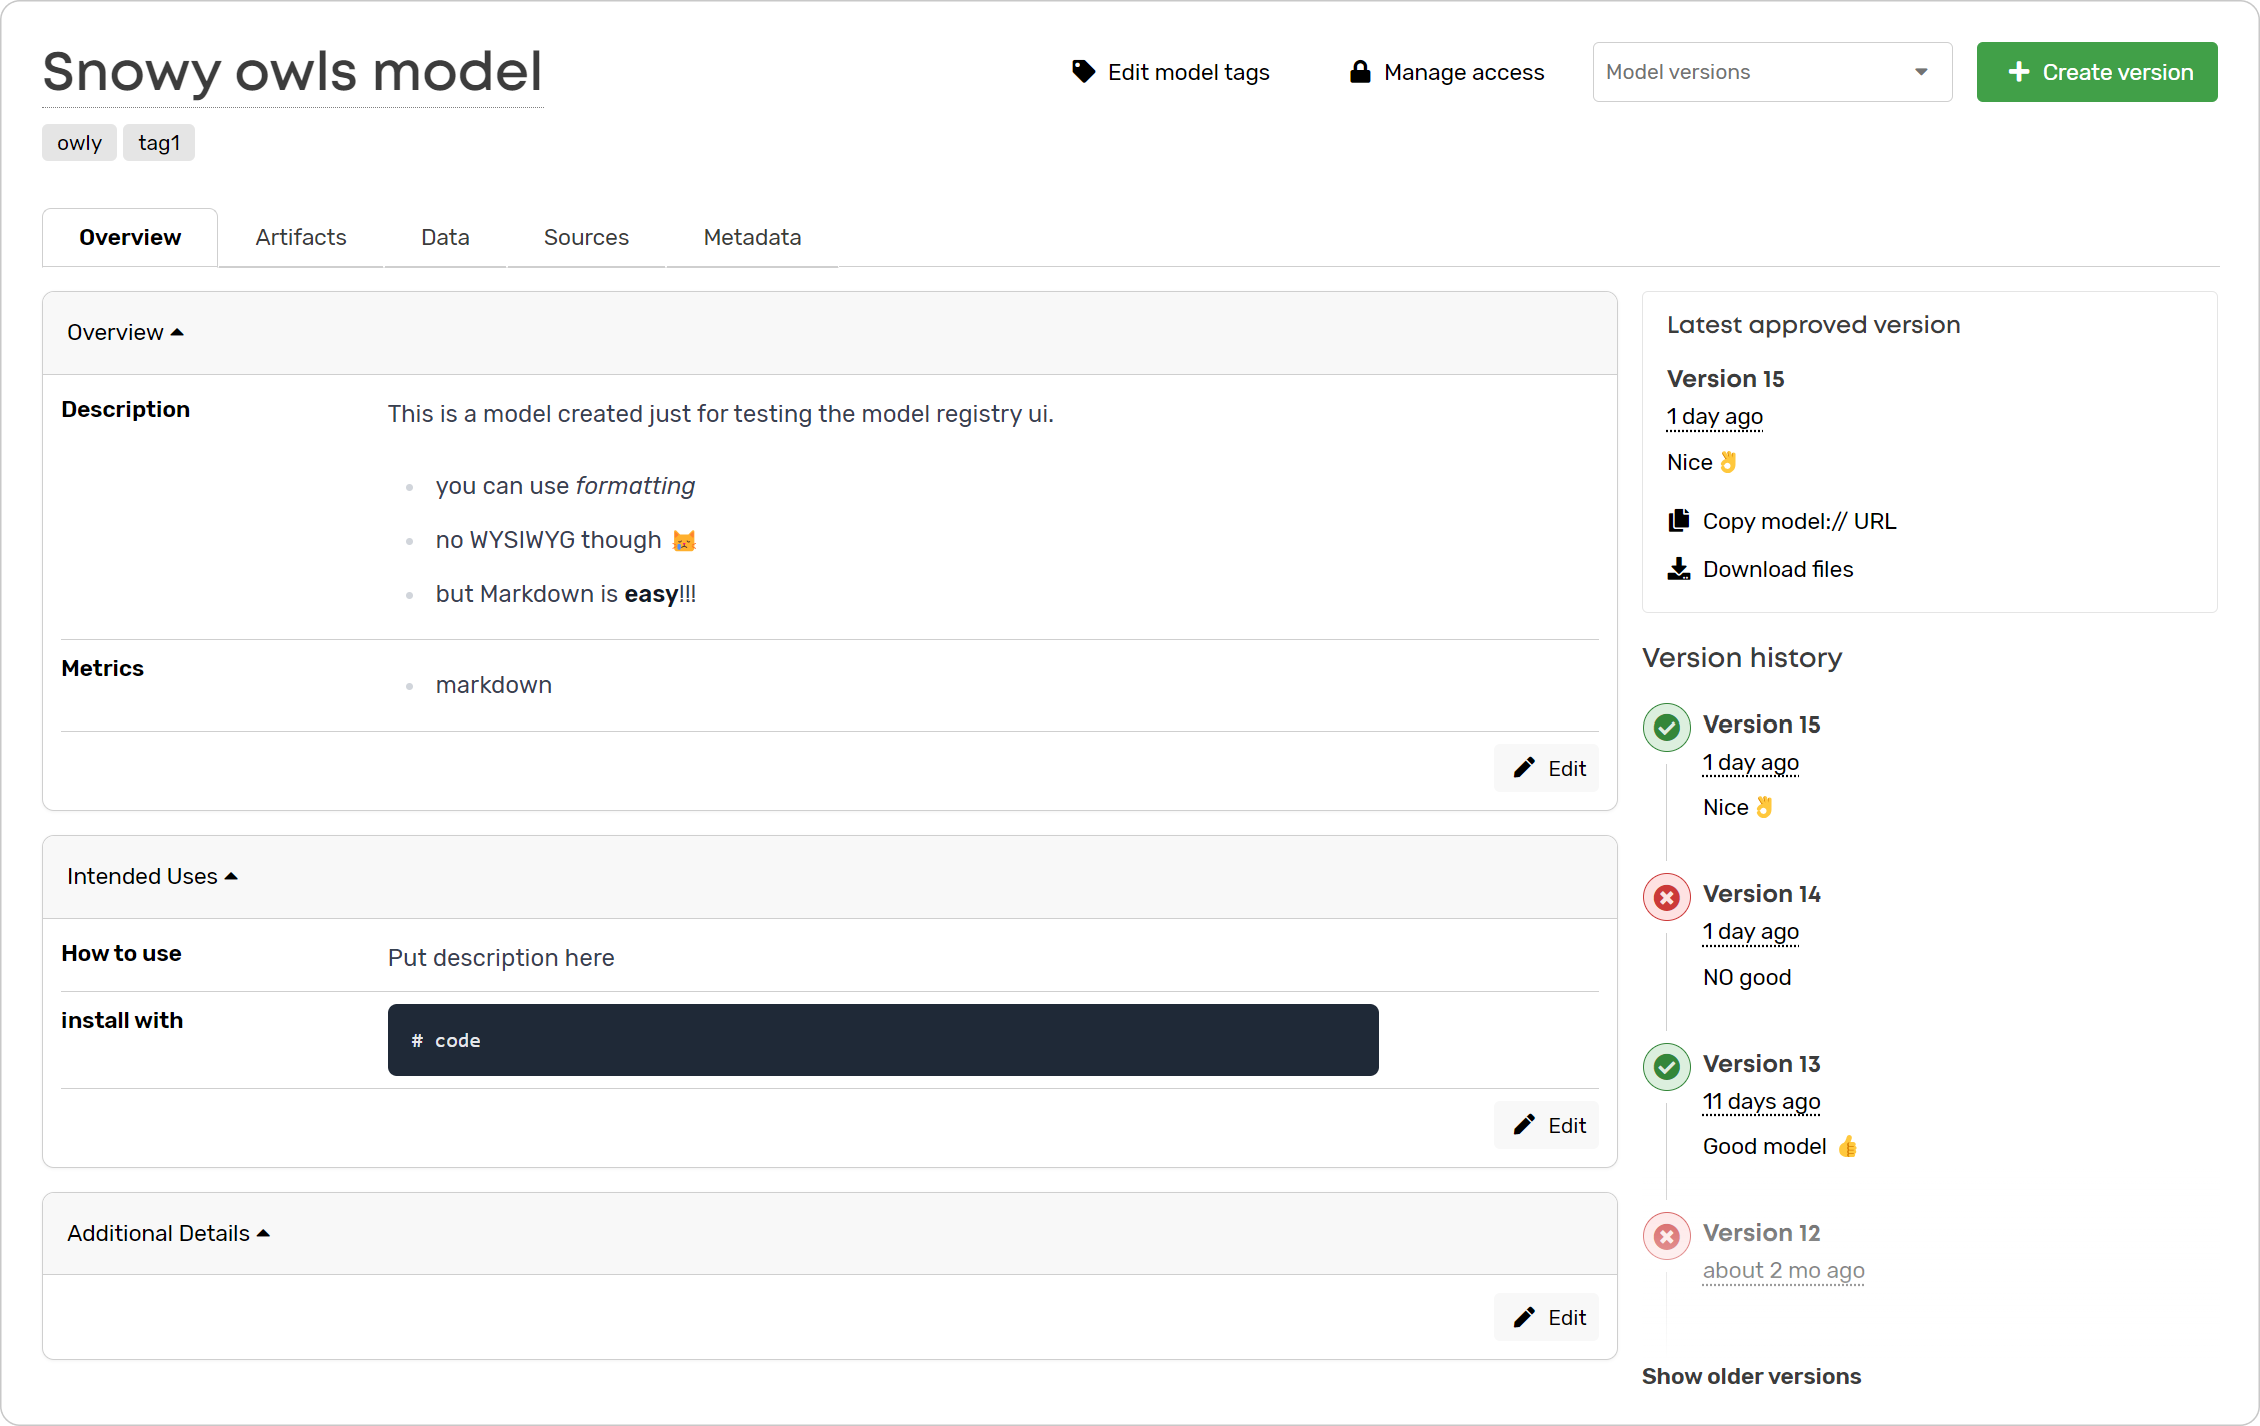Click the download icon next to Download files
2260x1426 pixels.
tap(1679, 568)
